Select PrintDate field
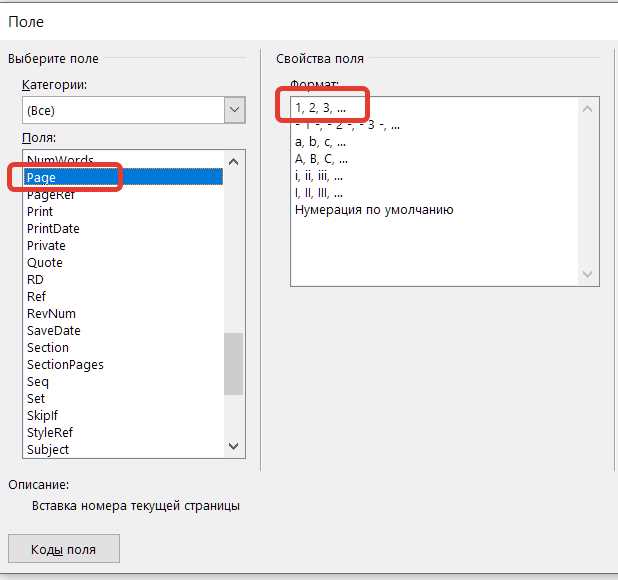618x580 pixels. tap(123, 229)
